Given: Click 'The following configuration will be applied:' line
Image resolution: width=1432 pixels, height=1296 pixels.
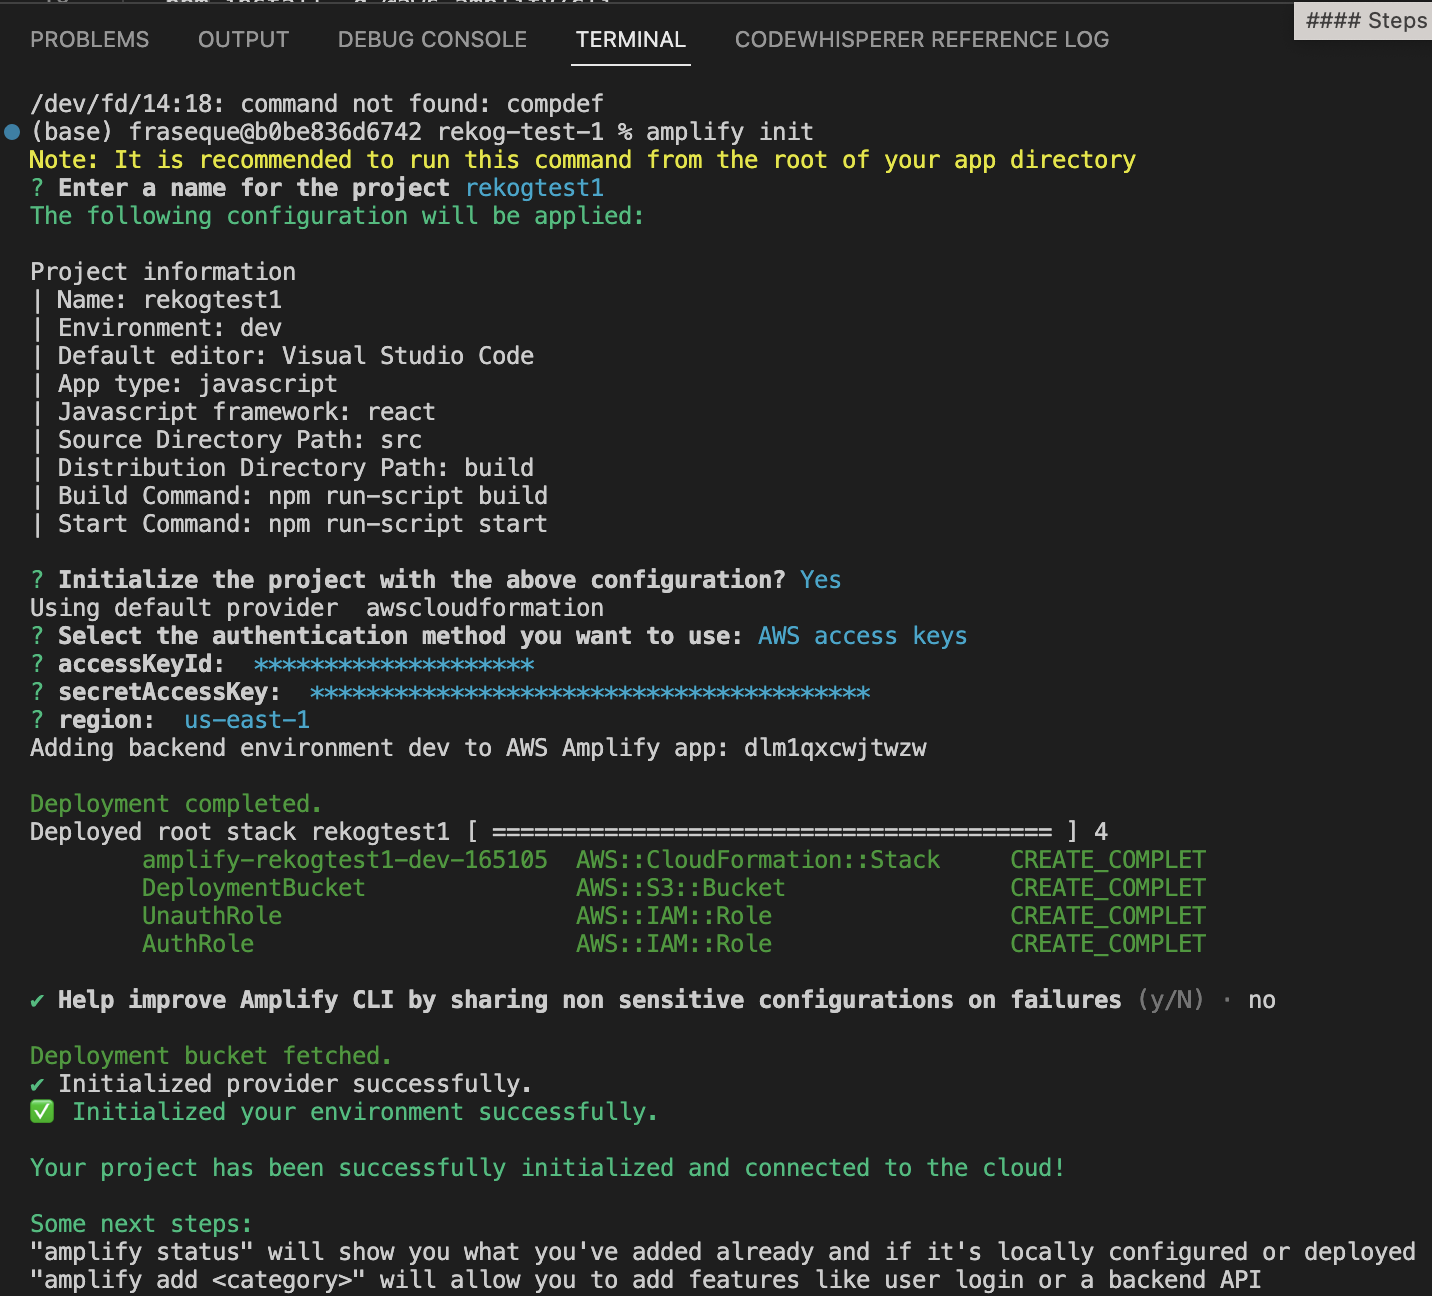Looking at the screenshot, I should click(337, 216).
